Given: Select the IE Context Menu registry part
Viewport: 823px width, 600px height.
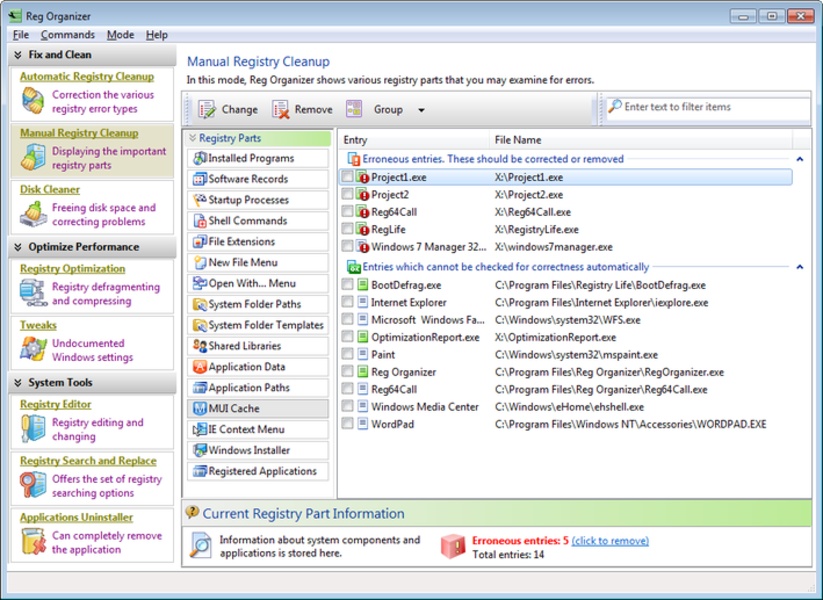Looking at the screenshot, I should click(258, 429).
